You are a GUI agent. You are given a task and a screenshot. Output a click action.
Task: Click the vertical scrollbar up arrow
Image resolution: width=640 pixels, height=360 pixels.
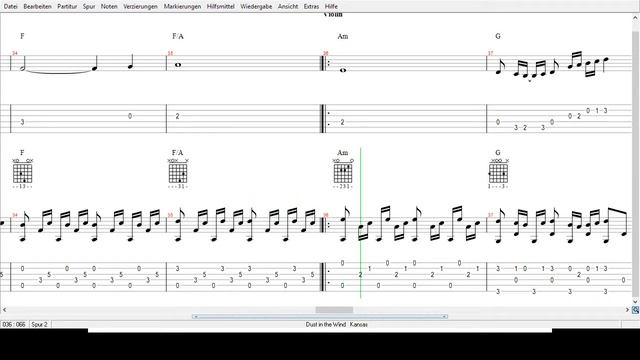click(636, 18)
